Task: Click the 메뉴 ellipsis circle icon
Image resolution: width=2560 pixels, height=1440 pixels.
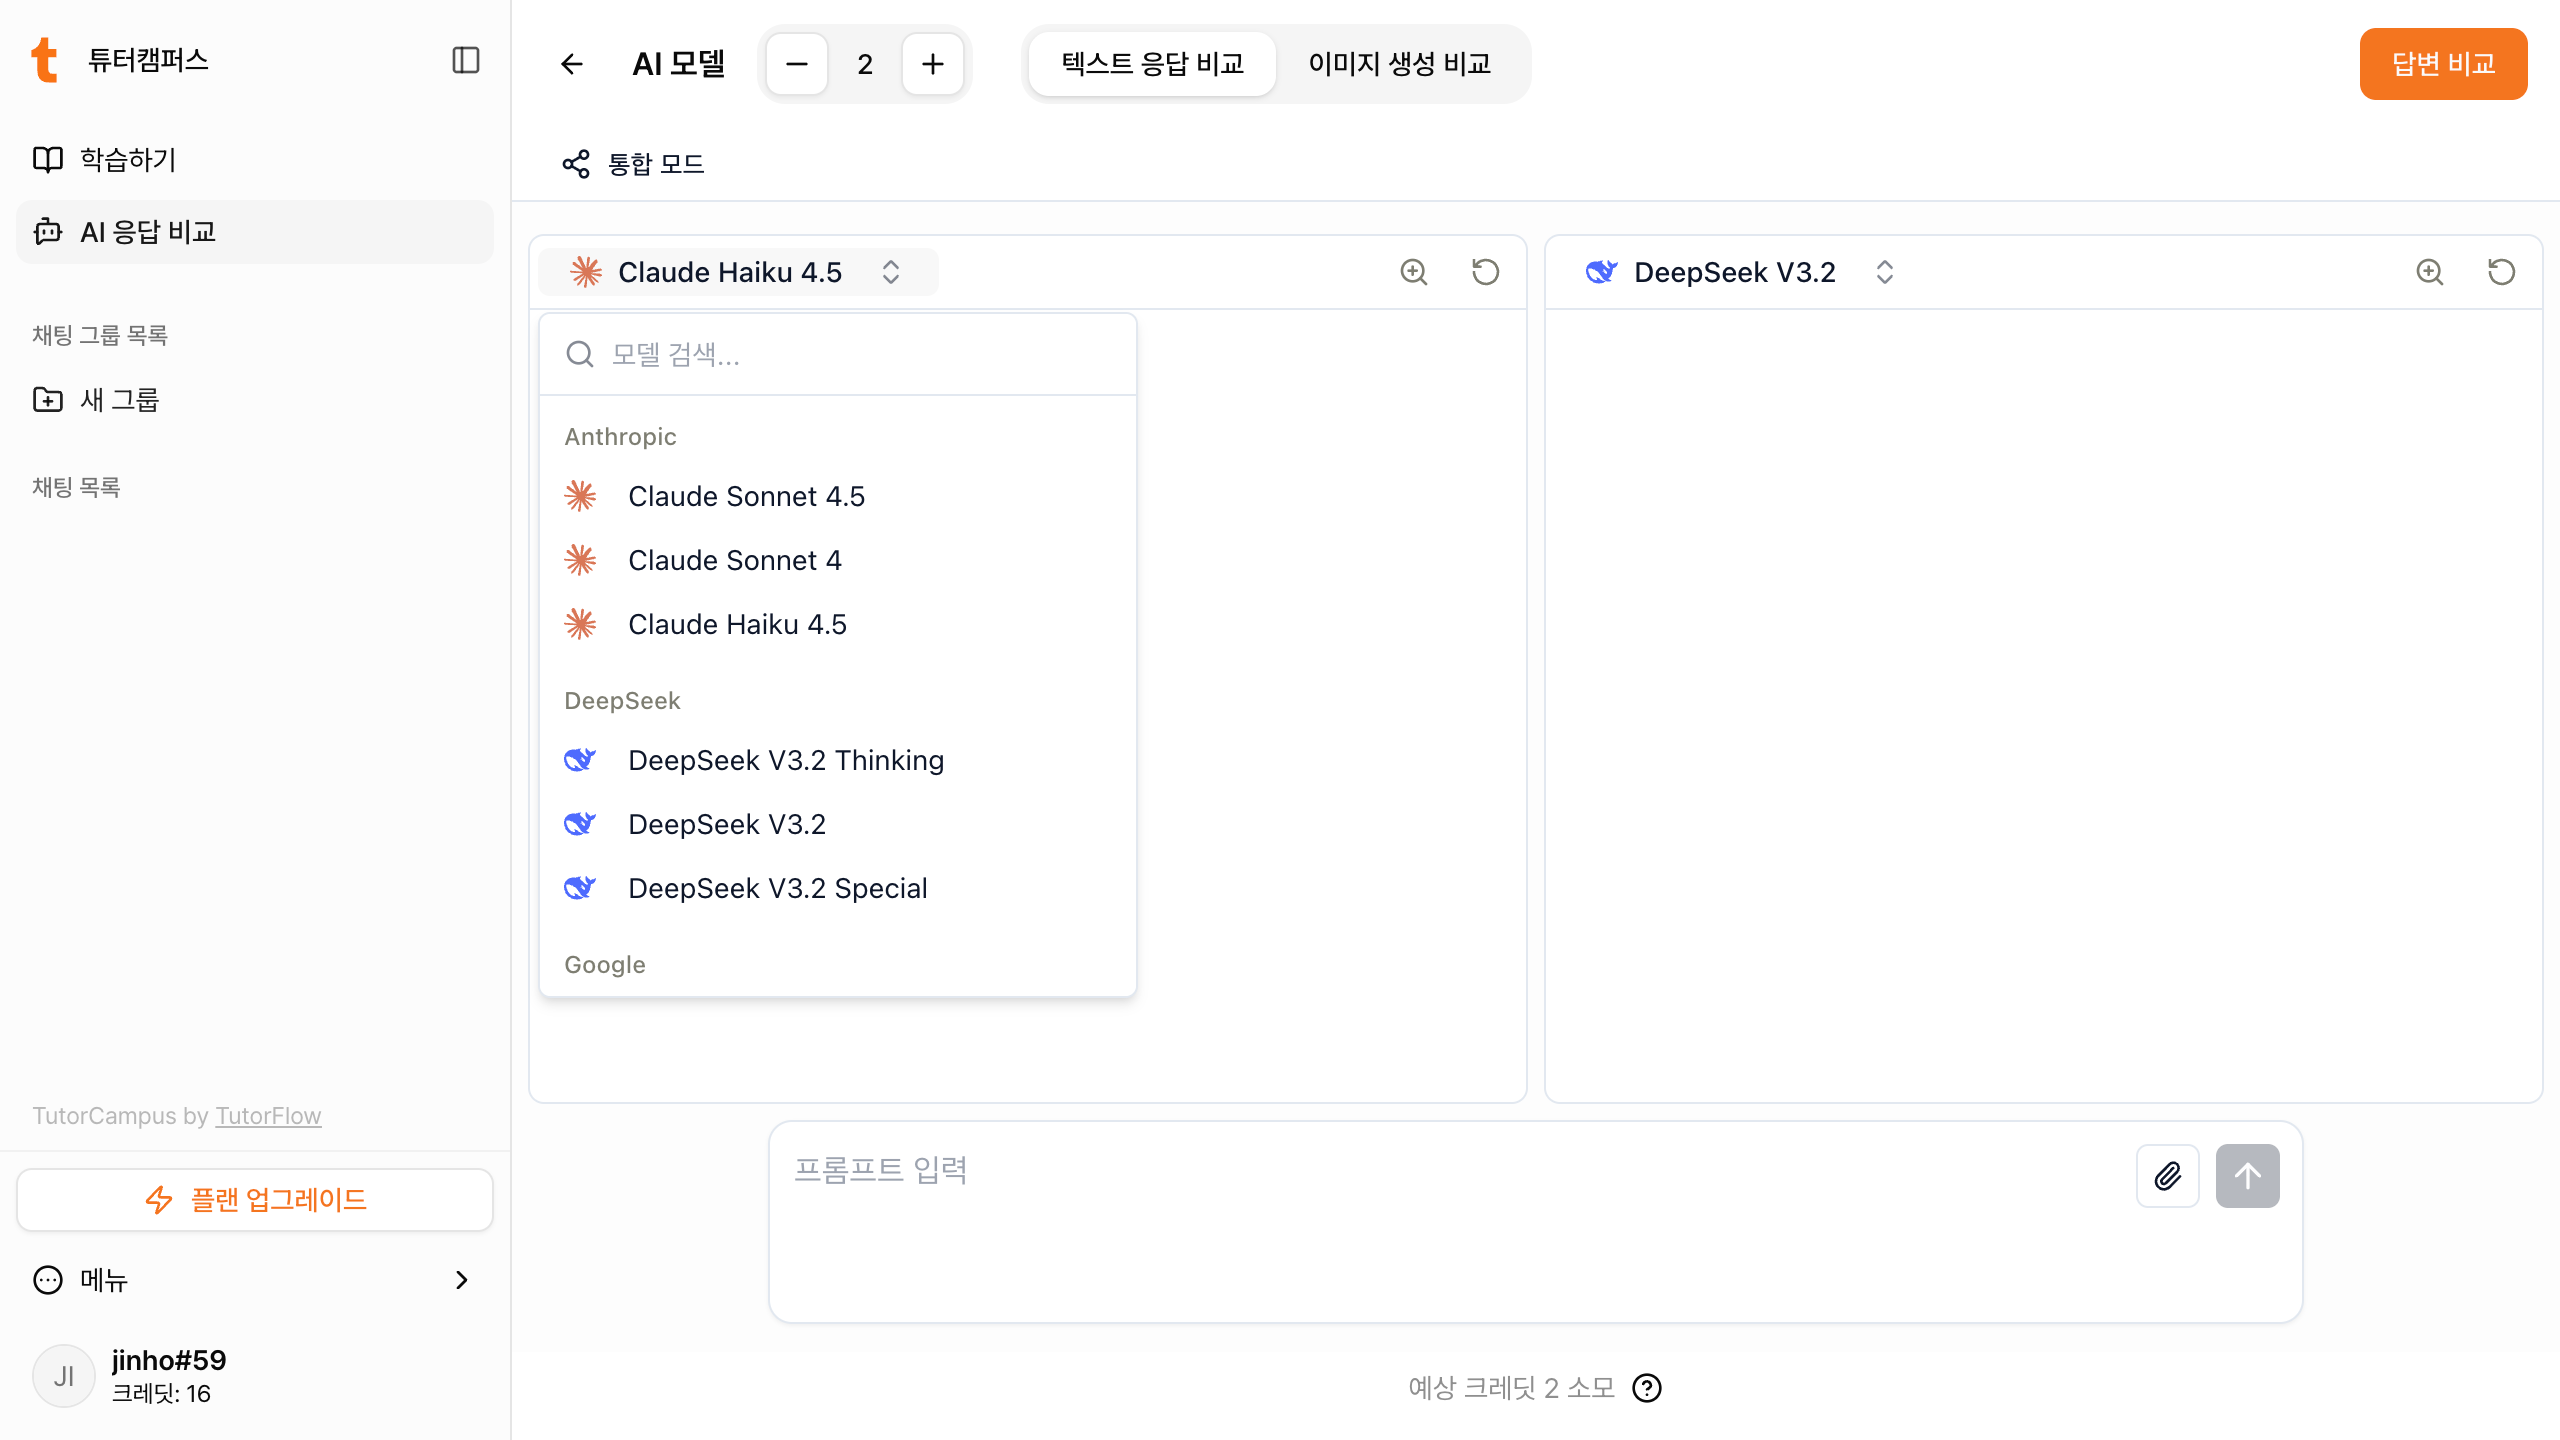Action: click(x=48, y=1280)
